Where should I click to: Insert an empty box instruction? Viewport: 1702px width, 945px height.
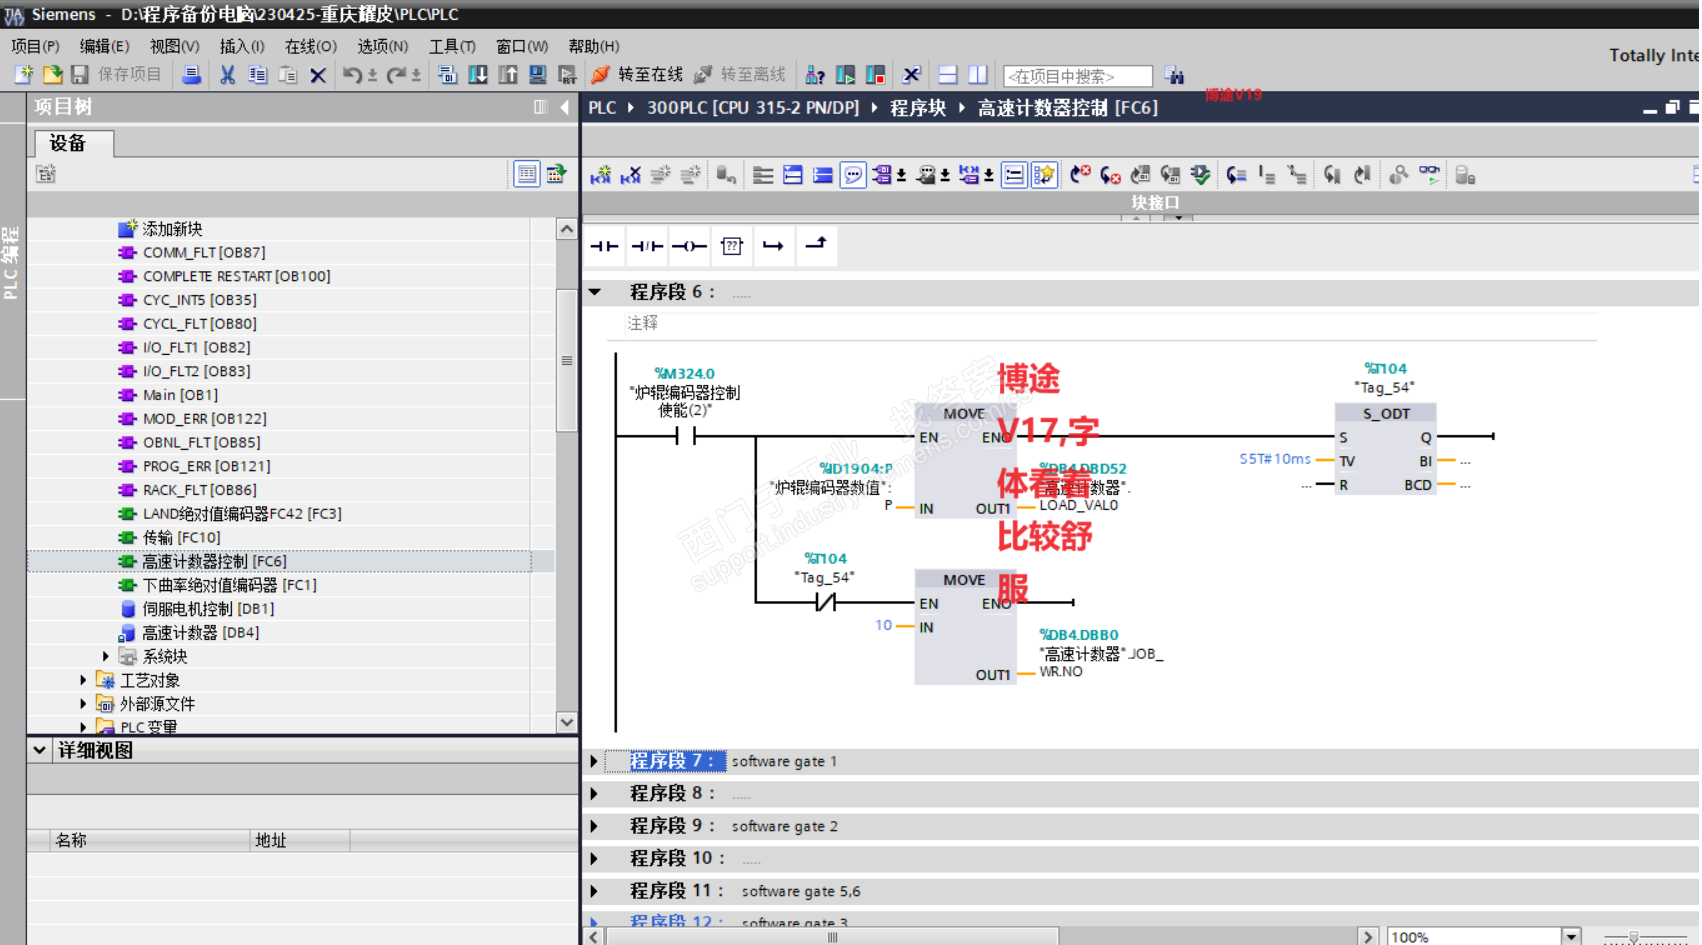coord(732,246)
